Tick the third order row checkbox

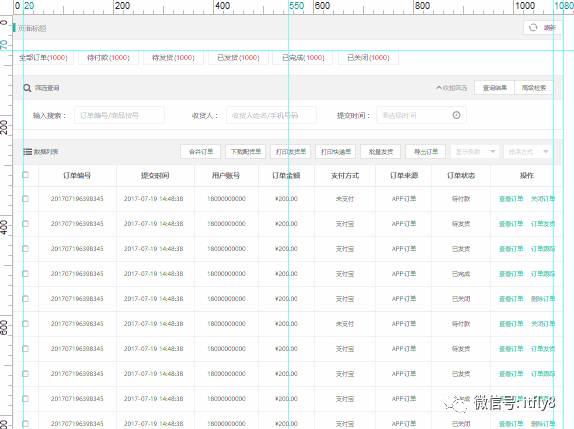26,249
